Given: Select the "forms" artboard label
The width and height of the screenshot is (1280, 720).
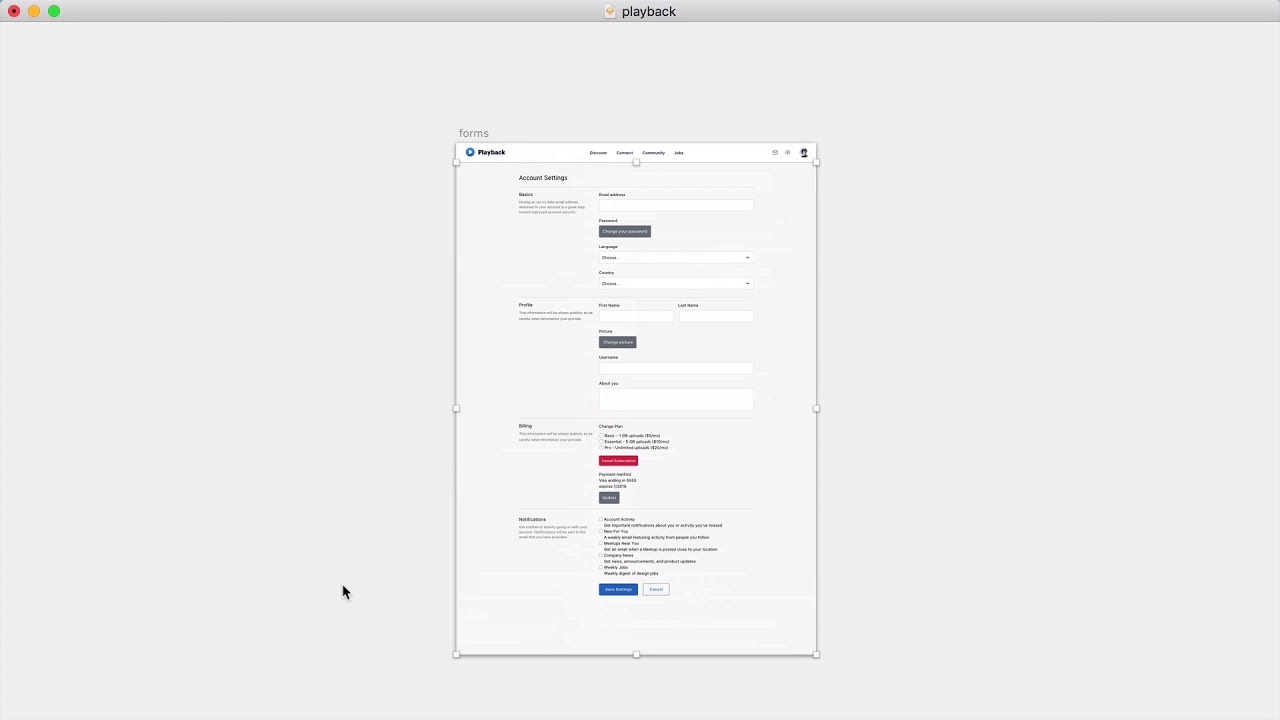Looking at the screenshot, I should 474,133.
